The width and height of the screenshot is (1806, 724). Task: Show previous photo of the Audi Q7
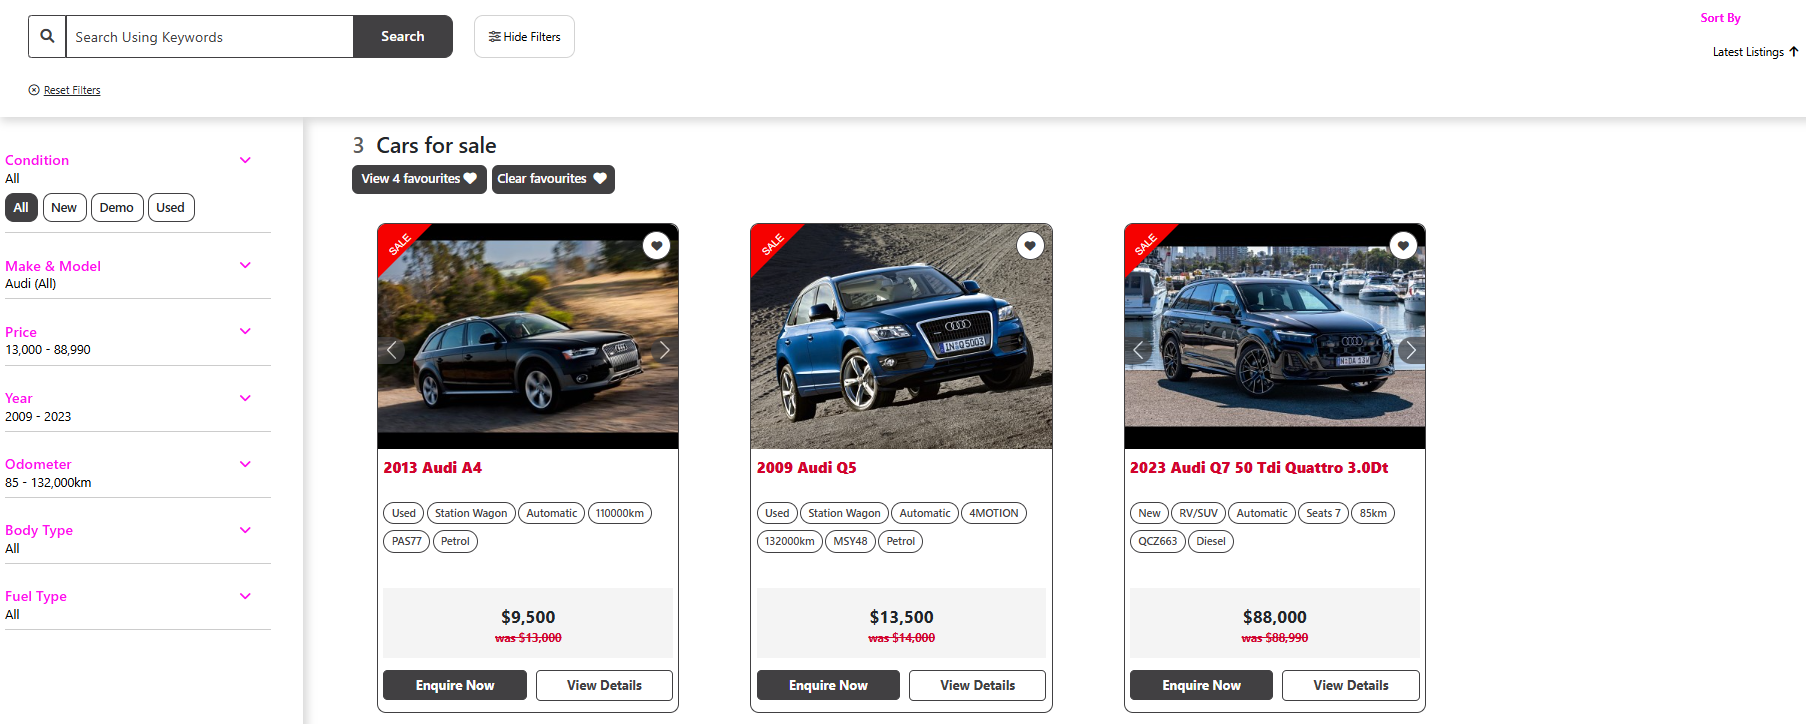tap(1138, 350)
